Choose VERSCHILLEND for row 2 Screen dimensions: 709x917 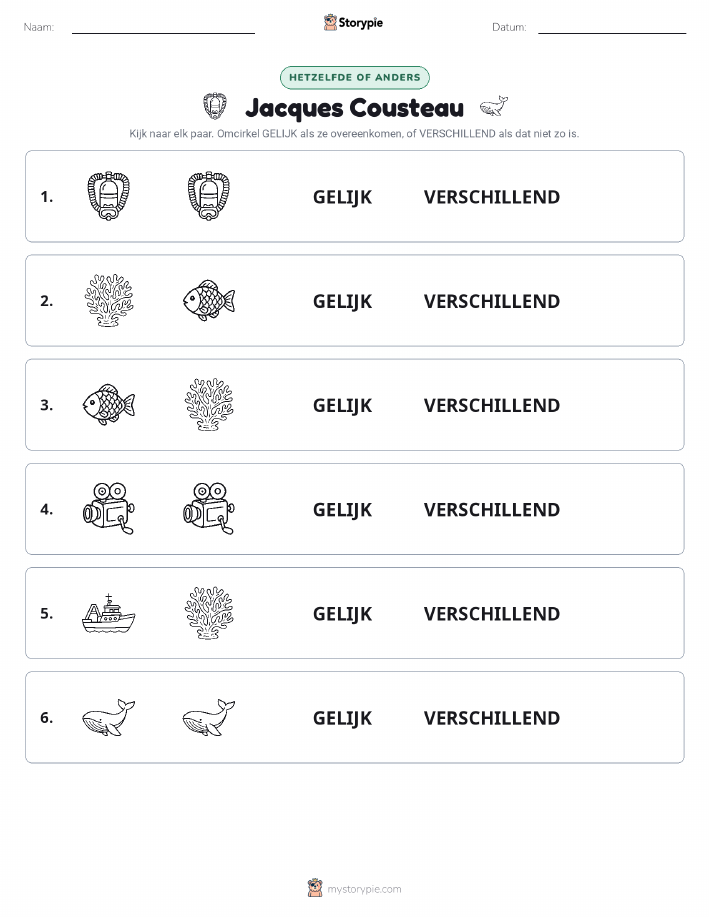click(x=492, y=301)
